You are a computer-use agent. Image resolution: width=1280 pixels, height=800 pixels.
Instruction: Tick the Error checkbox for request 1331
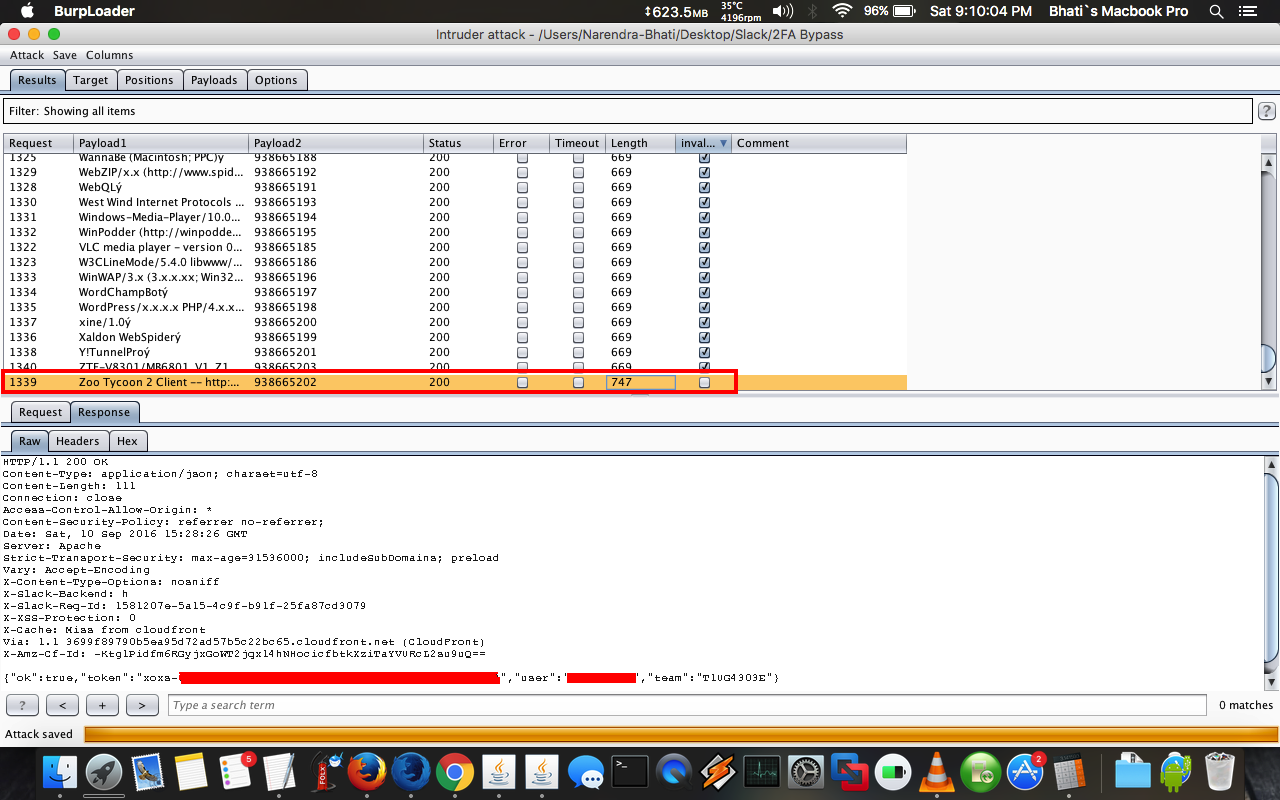[522, 217]
